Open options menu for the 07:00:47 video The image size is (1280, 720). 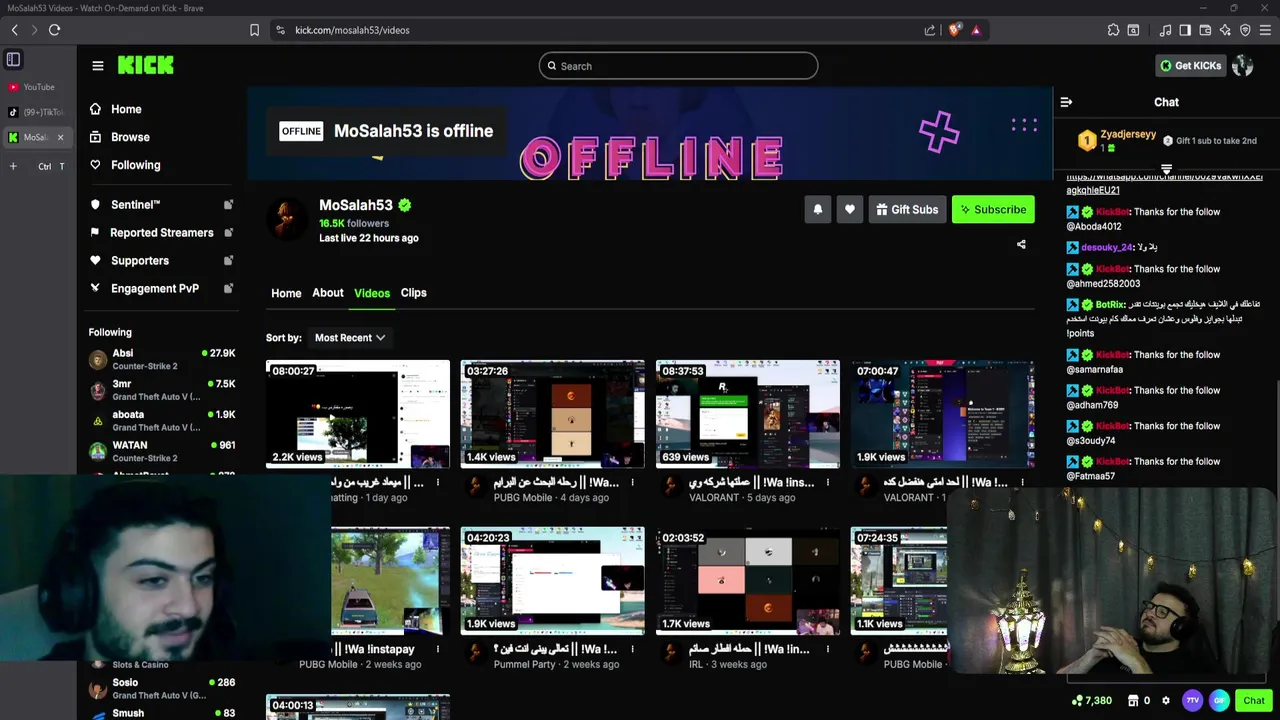1022,482
